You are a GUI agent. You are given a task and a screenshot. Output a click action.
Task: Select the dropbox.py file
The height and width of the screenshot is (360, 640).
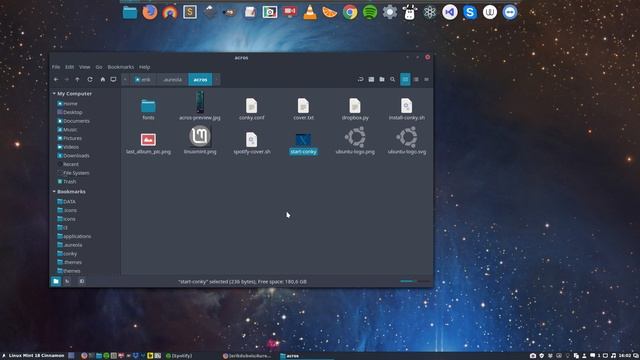(355, 109)
